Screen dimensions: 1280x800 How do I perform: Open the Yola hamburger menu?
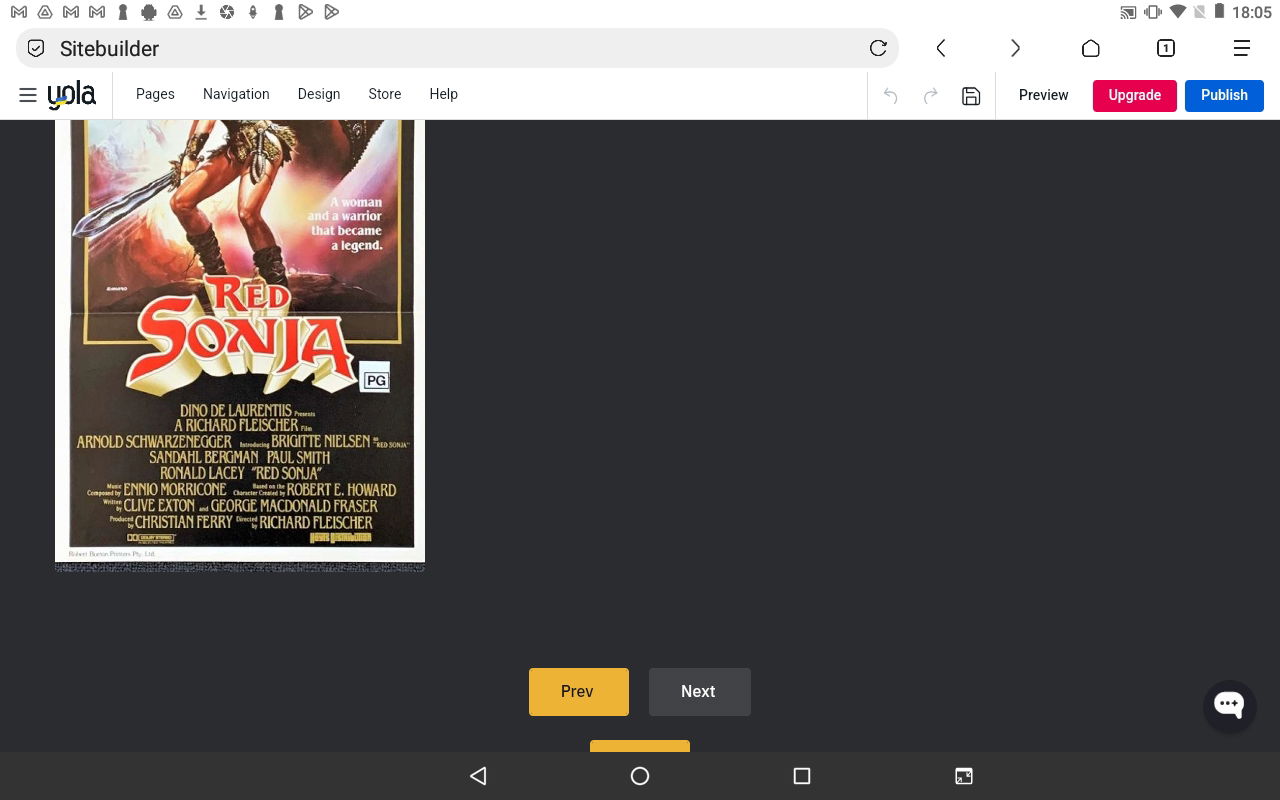(28, 95)
